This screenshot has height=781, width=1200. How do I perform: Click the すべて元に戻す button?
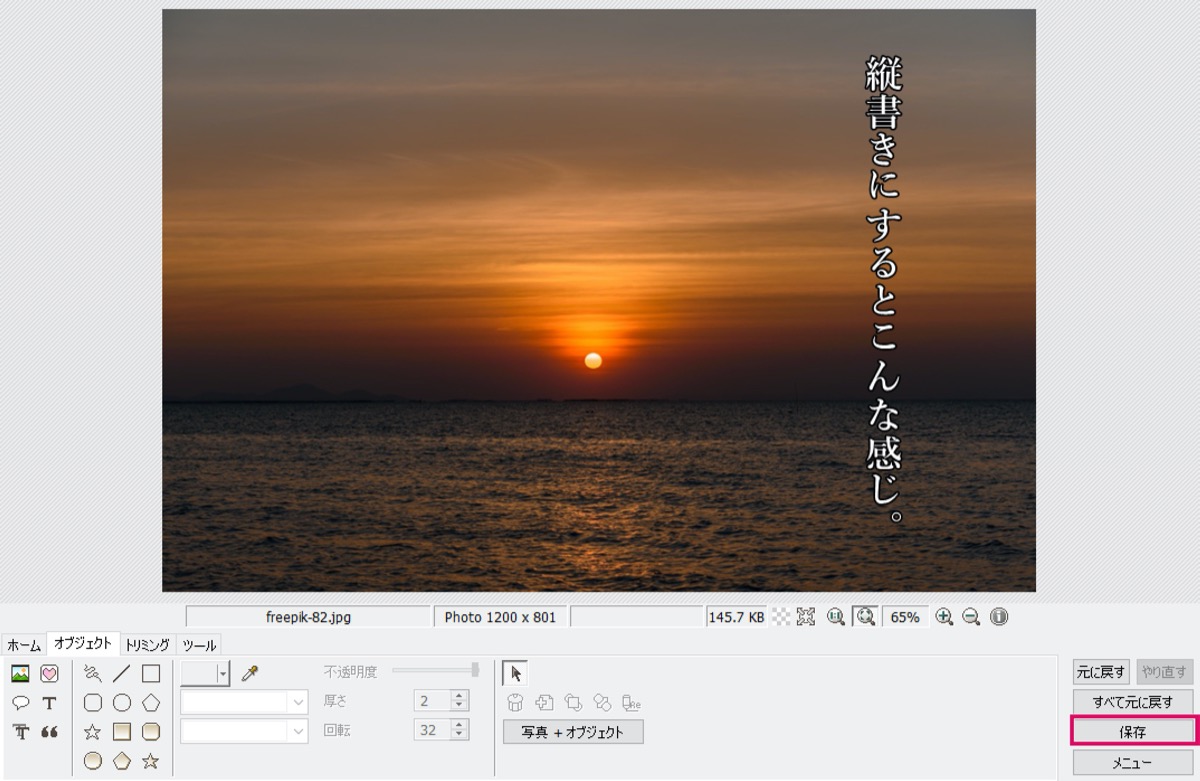[x=1133, y=702]
